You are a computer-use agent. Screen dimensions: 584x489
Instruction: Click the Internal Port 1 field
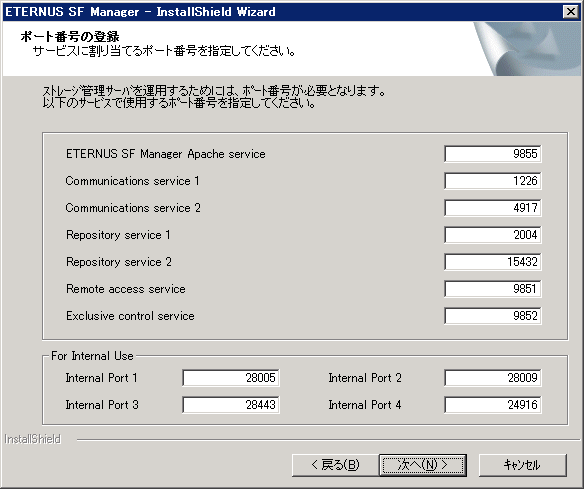pyautogui.click(x=231, y=378)
